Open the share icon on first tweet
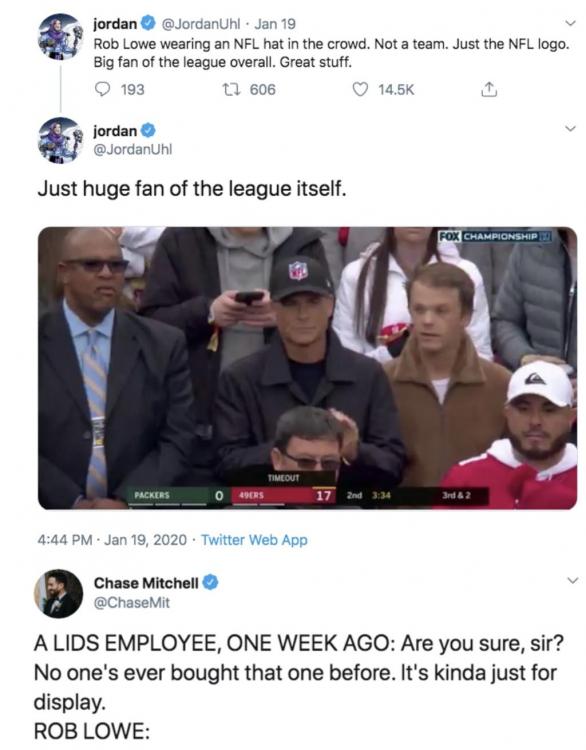The height and width of the screenshot is (750, 586). (x=488, y=89)
